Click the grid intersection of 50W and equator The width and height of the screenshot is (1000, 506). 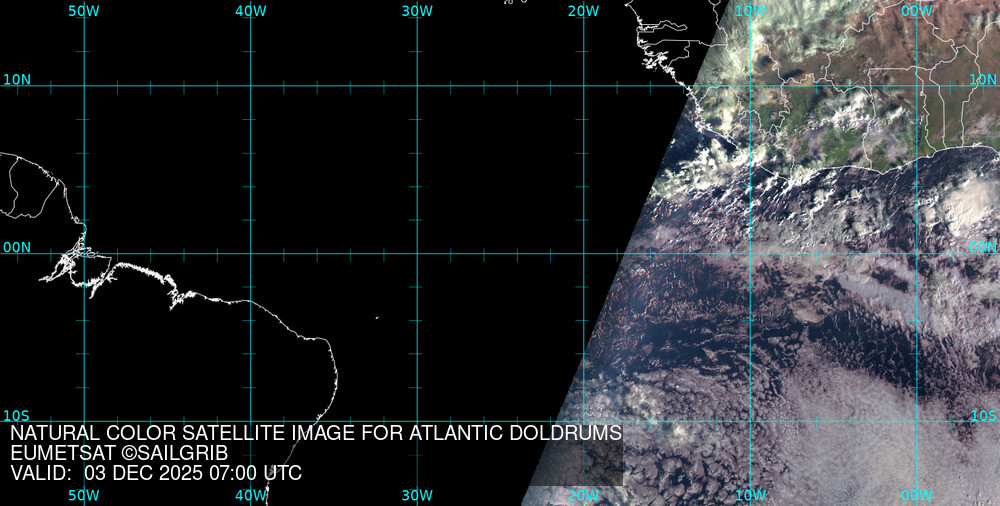[x=84, y=253]
